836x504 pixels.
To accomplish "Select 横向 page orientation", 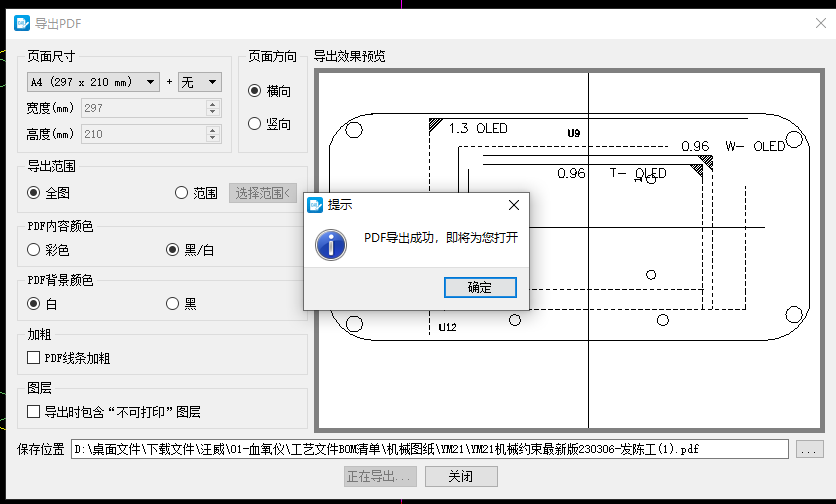I will point(269,91).
